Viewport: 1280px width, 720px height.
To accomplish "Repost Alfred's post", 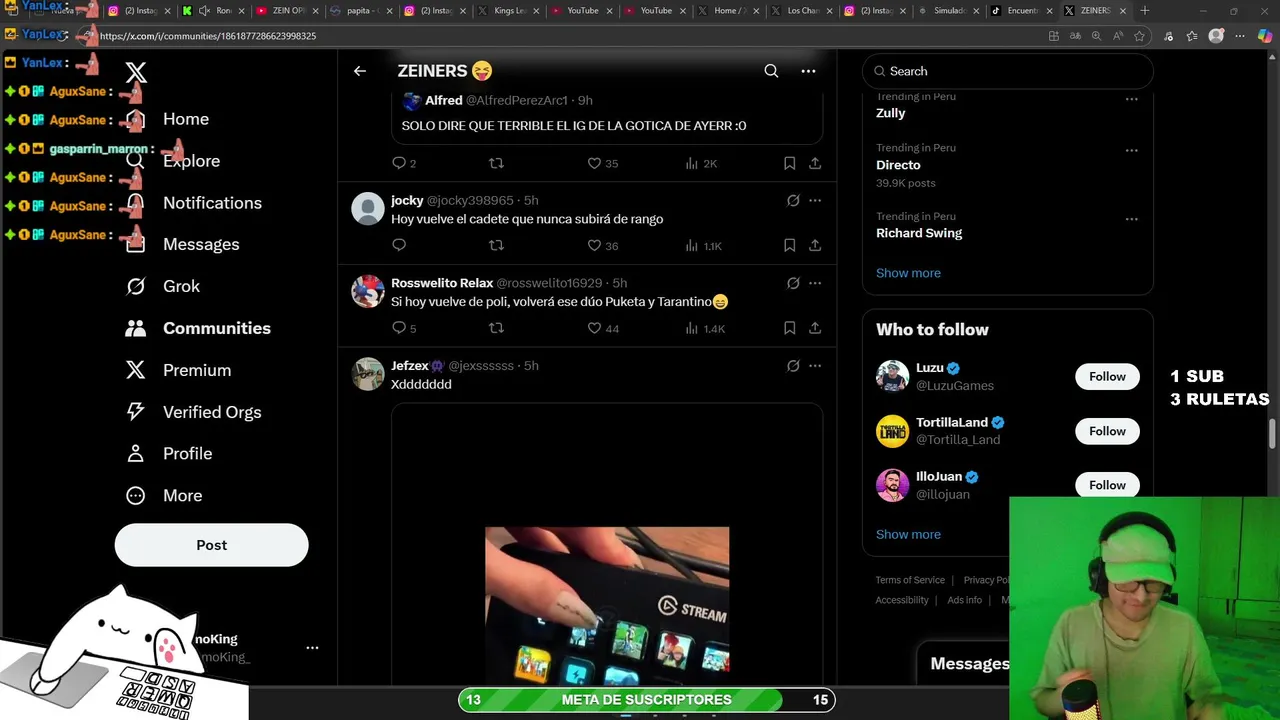I will click(x=496, y=163).
